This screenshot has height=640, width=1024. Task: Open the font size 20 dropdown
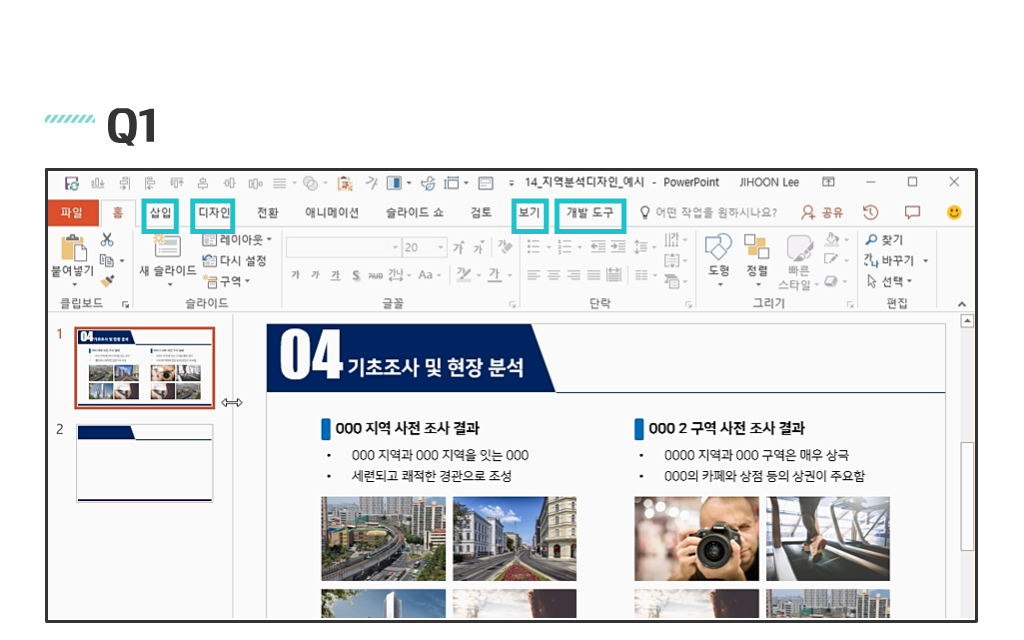424,247
